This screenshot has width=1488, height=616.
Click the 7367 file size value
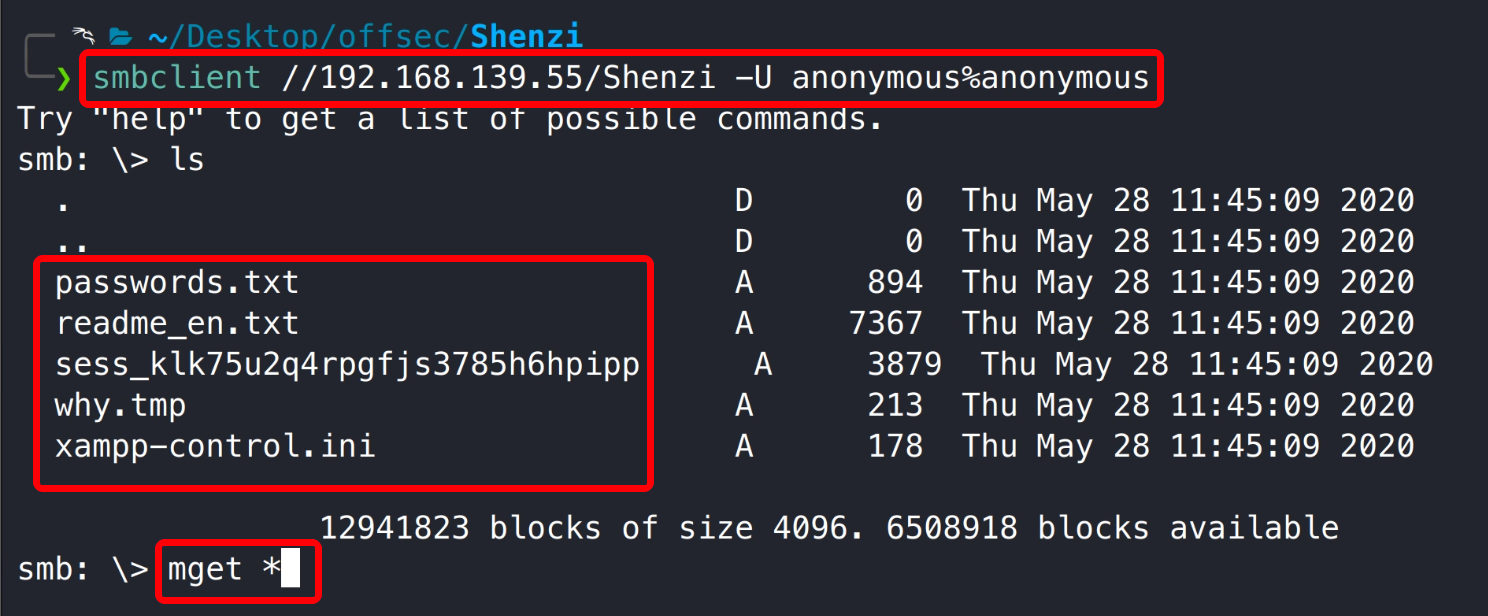pos(885,324)
